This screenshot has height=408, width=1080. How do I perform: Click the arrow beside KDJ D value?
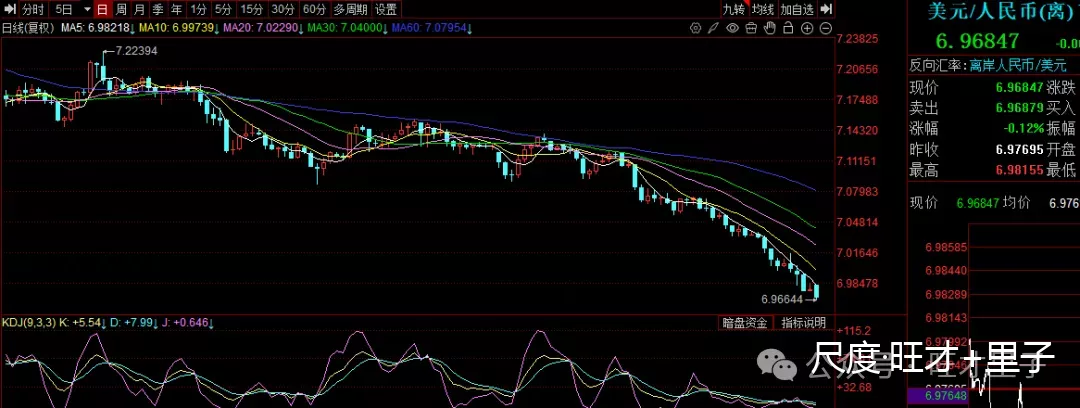coord(156,323)
